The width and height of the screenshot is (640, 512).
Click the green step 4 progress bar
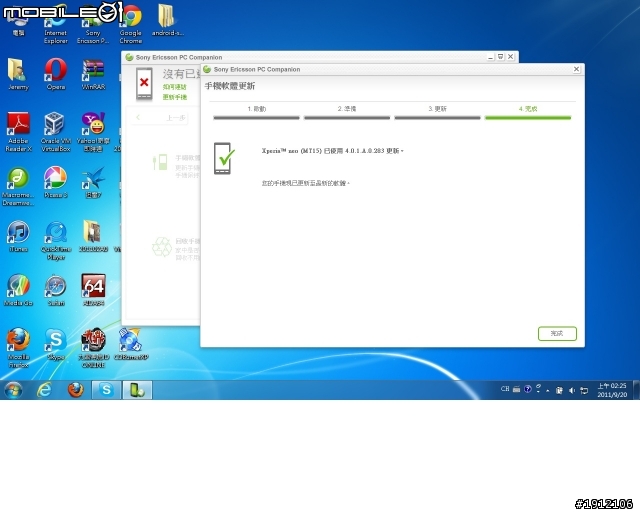click(x=528, y=118)
